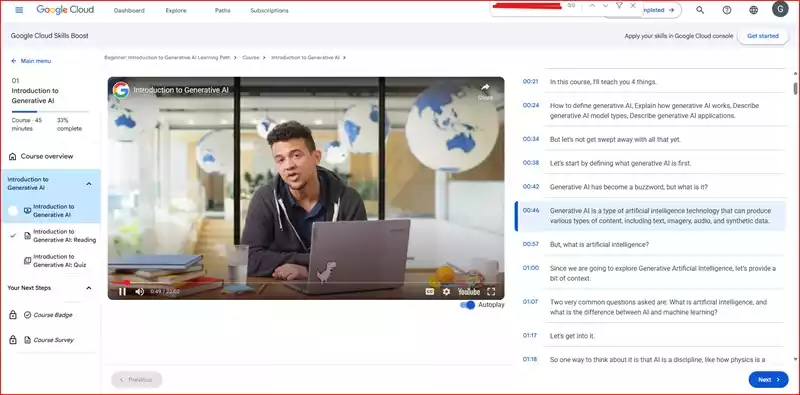800x395 pixels.
Task: Seek on the video progress bar
Action: pos(306,282)
